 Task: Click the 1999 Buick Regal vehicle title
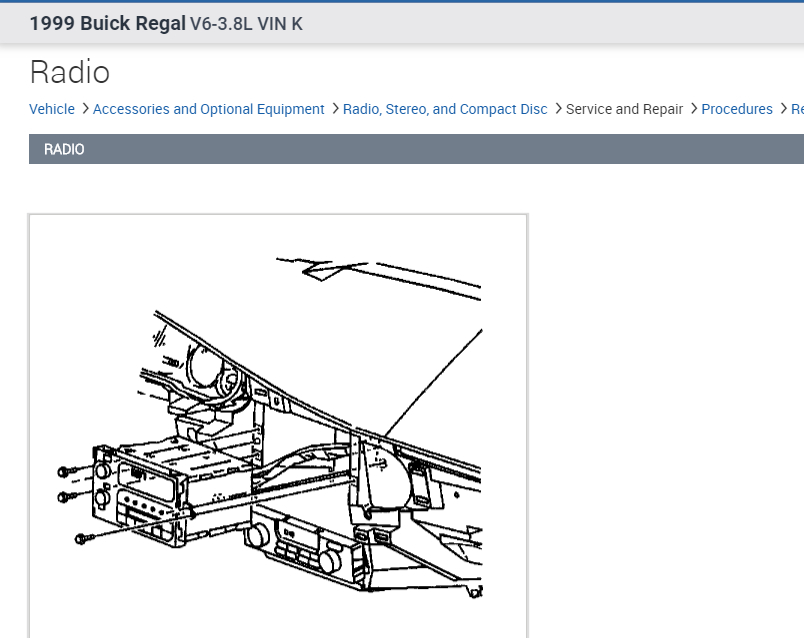pyautogui.click(x=108, y=24)
